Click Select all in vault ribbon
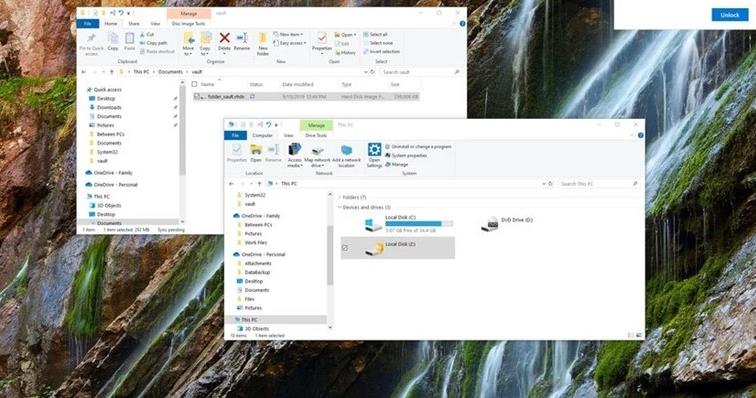The image size is (756, 398). point(376,35)
